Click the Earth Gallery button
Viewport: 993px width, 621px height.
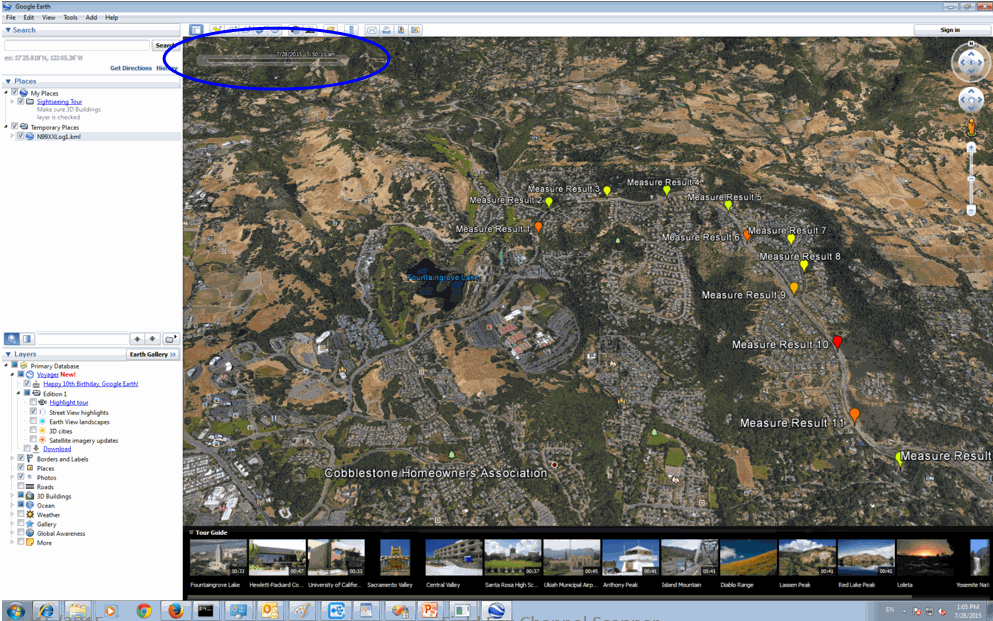click(x=153, y=354)
